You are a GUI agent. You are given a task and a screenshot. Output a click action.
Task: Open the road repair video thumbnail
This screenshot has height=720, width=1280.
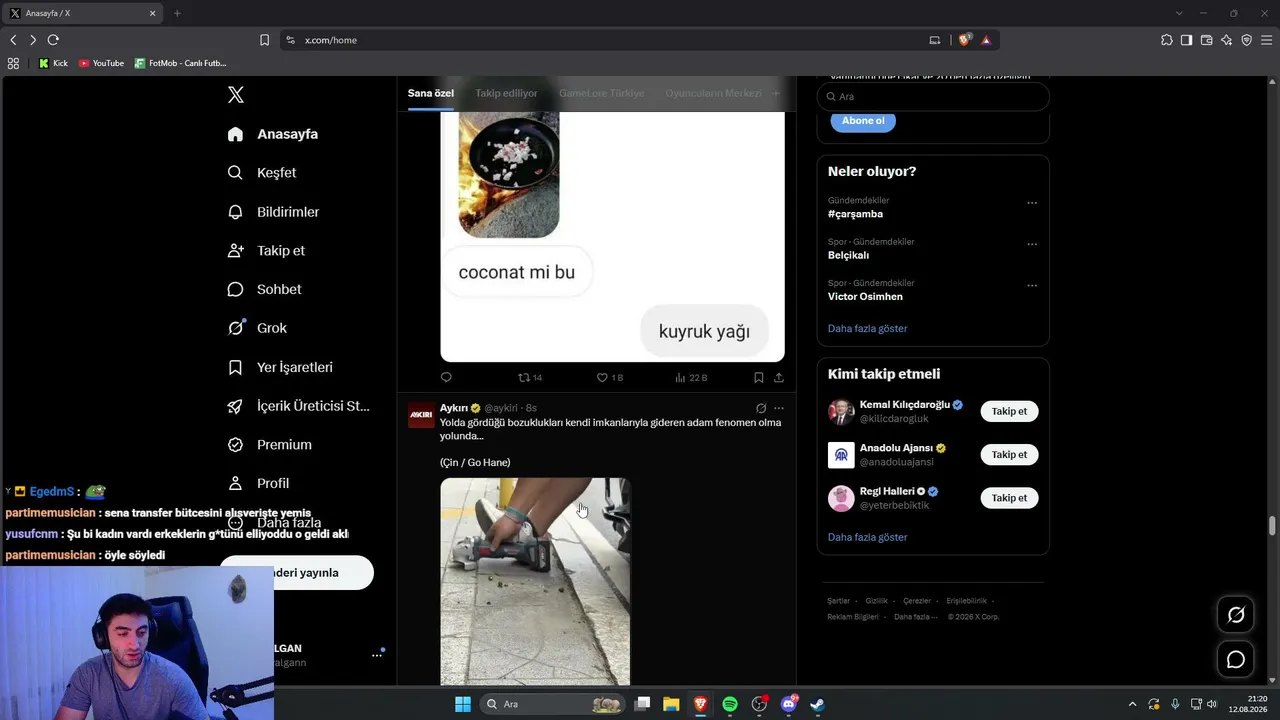(x=535, y=581)
